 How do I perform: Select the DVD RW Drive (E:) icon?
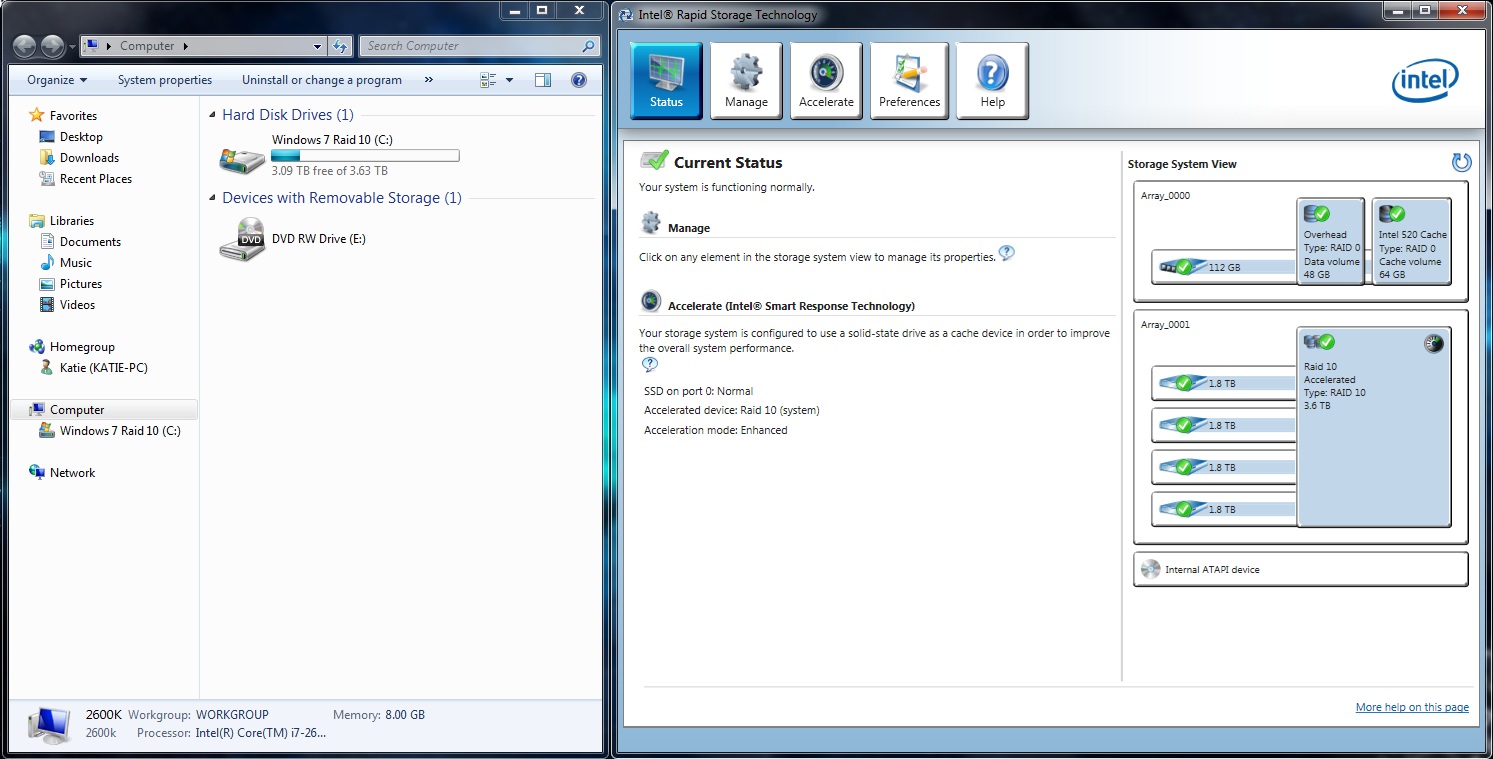click(243, 240)
